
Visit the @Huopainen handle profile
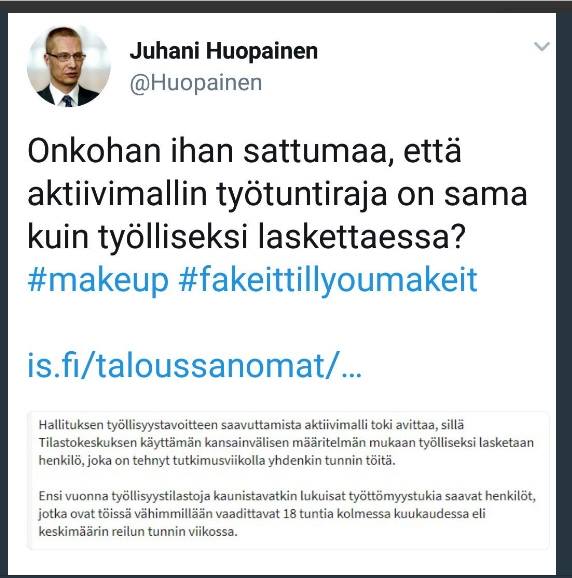(196, 83)
